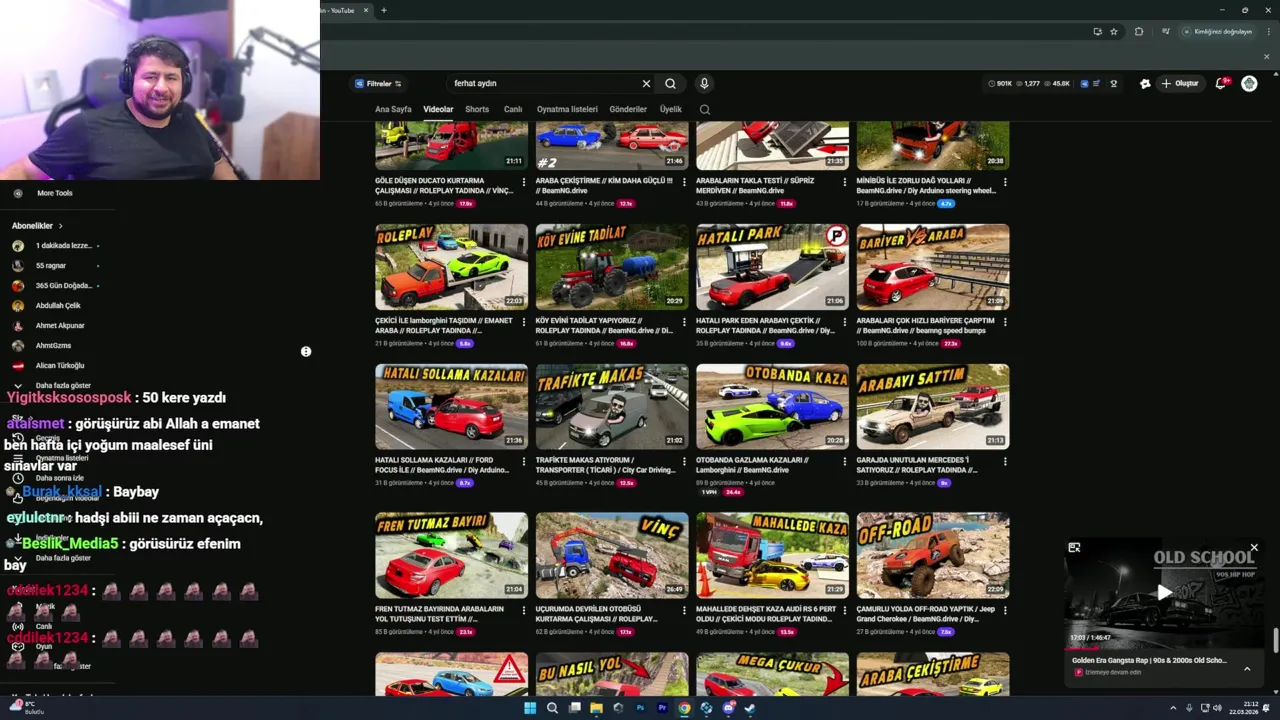Screen dimensions: 1280x720
Task: Open options for BARİYER VS ARABA video
Action: coord(1005,322)
